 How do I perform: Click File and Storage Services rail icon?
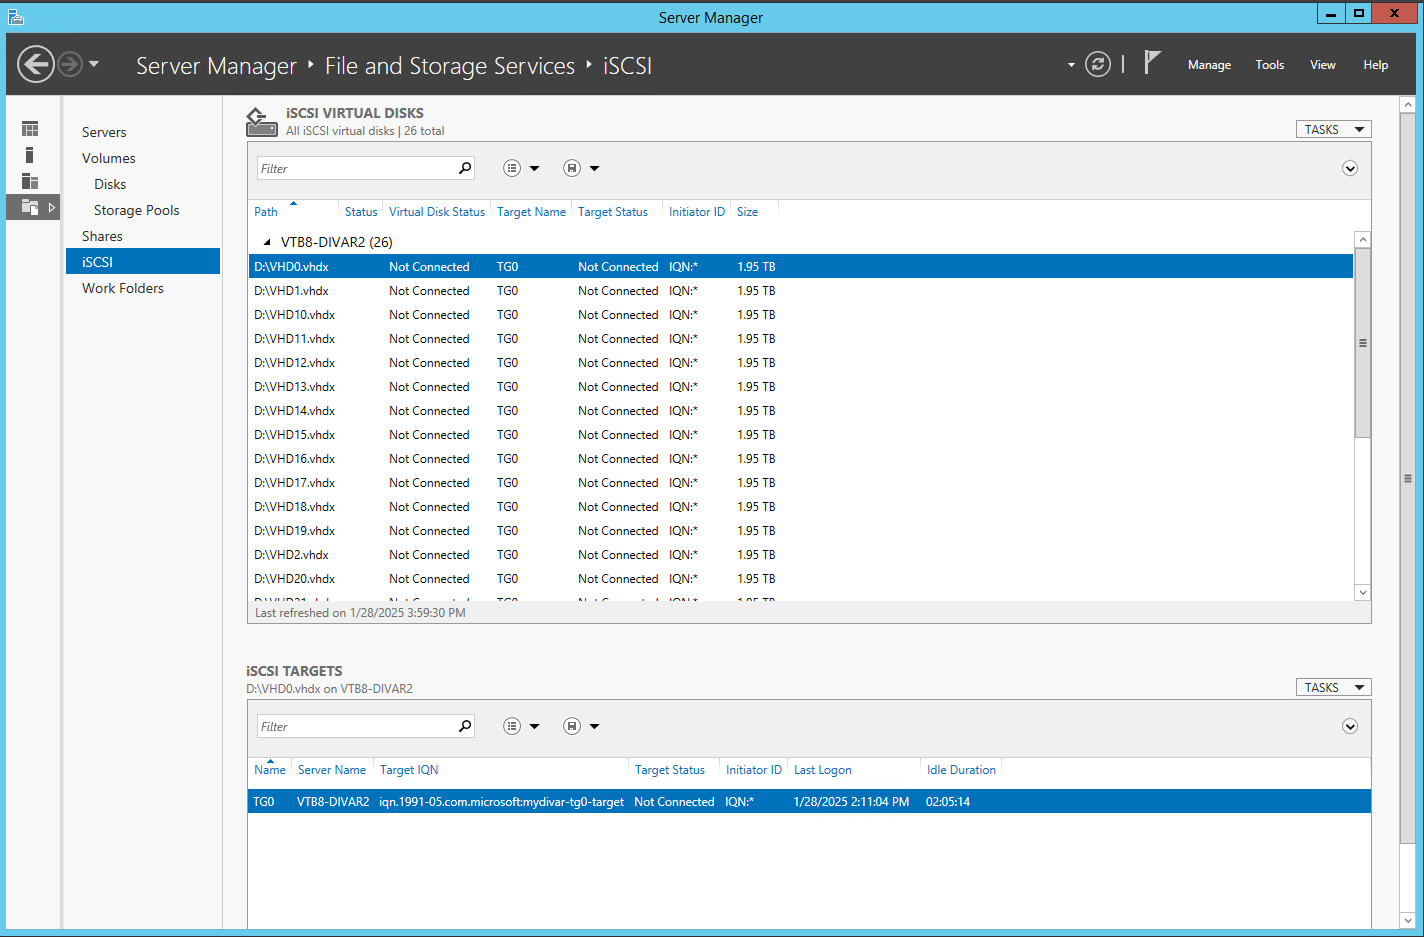point(30,207)
